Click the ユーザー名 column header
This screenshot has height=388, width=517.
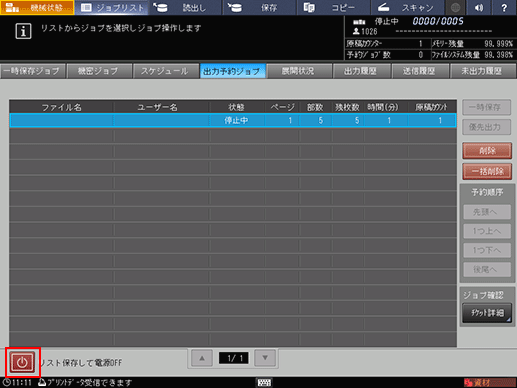162,107
